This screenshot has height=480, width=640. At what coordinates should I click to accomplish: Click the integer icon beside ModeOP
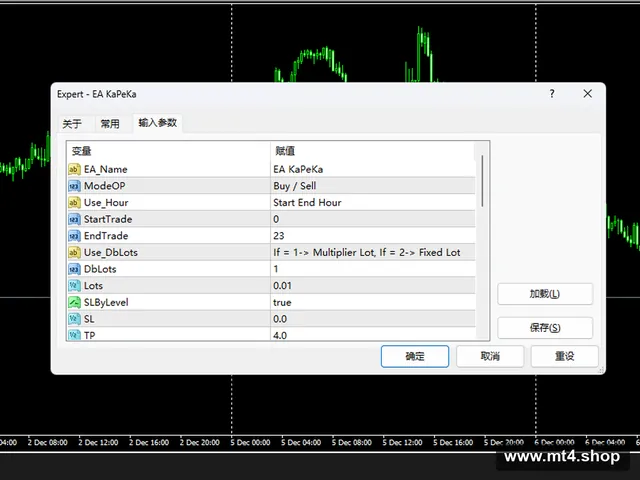pyautogui.click(x=74, y=186)
